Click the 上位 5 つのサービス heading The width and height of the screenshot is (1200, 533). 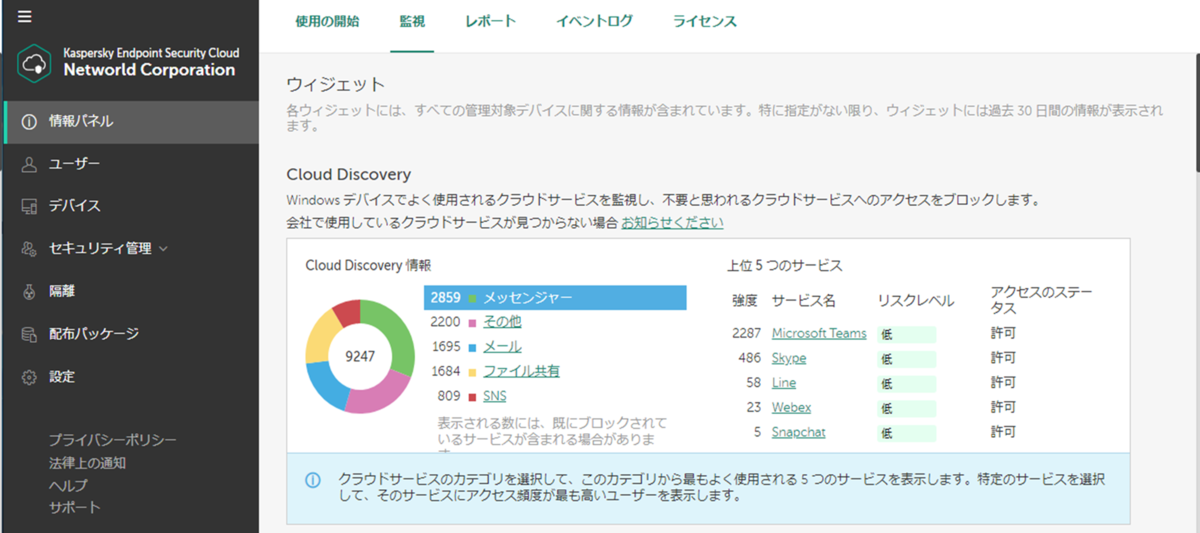point(785,266)
